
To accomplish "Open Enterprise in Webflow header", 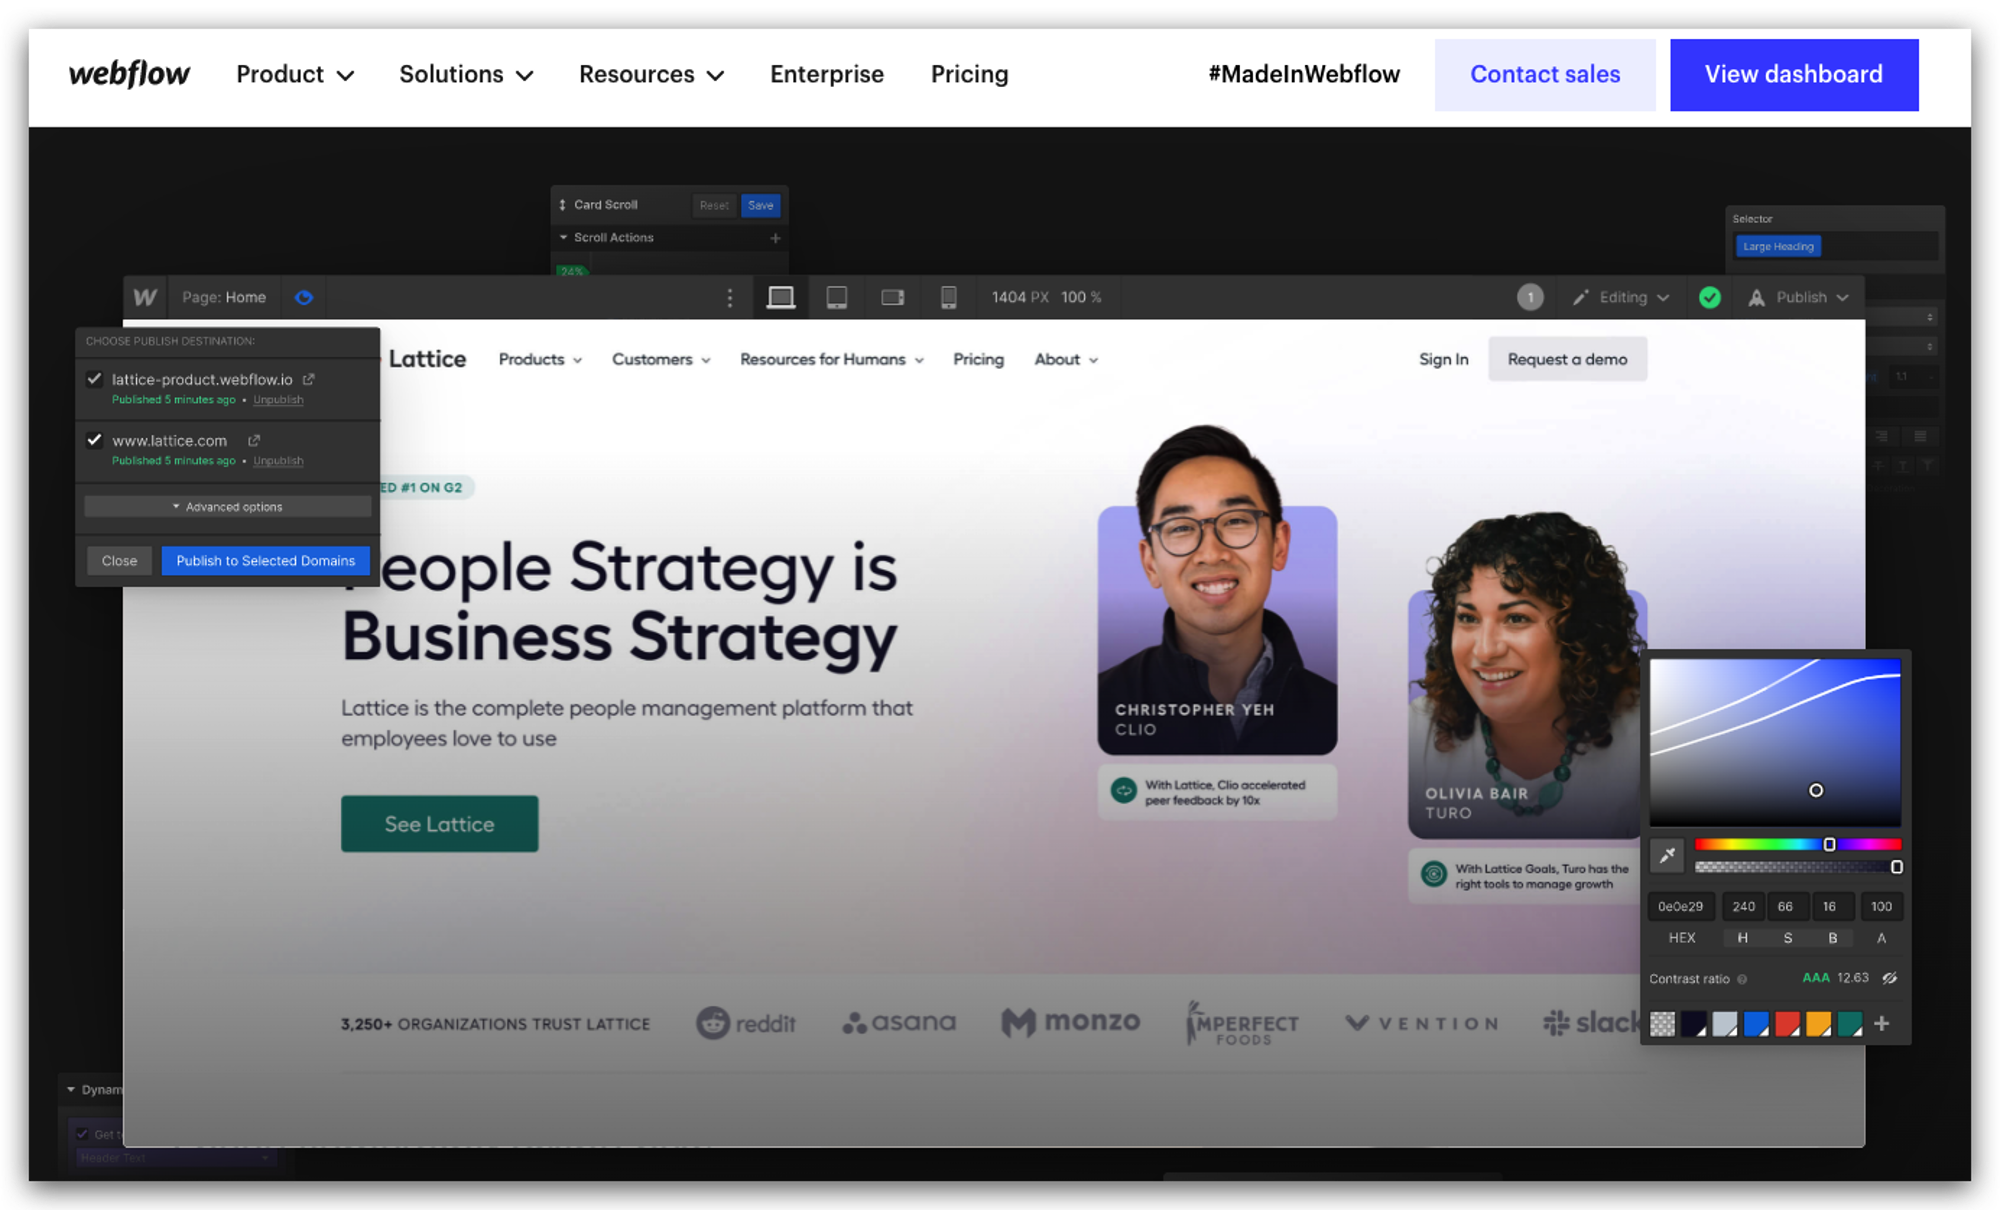I will pos(827,74).
